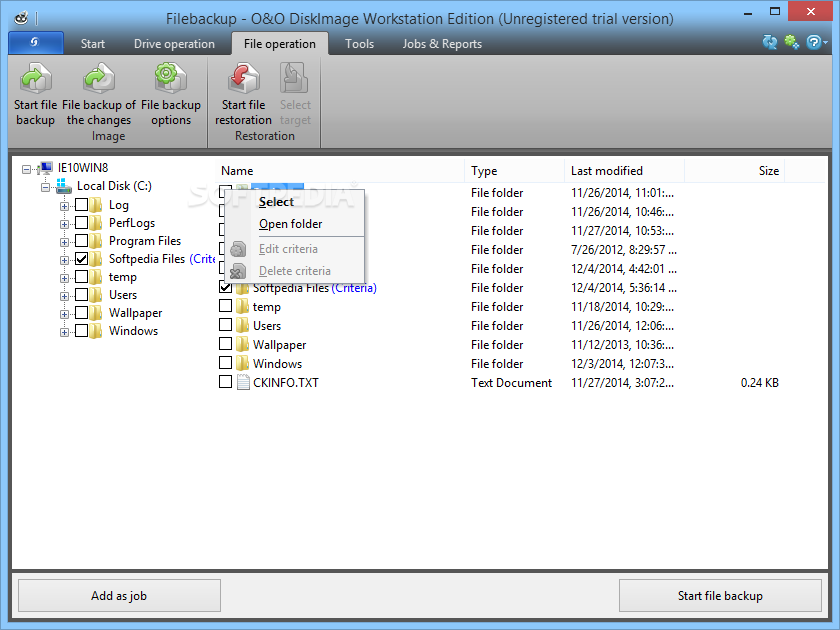Click the blue application menu button

(x=35, y=42)
